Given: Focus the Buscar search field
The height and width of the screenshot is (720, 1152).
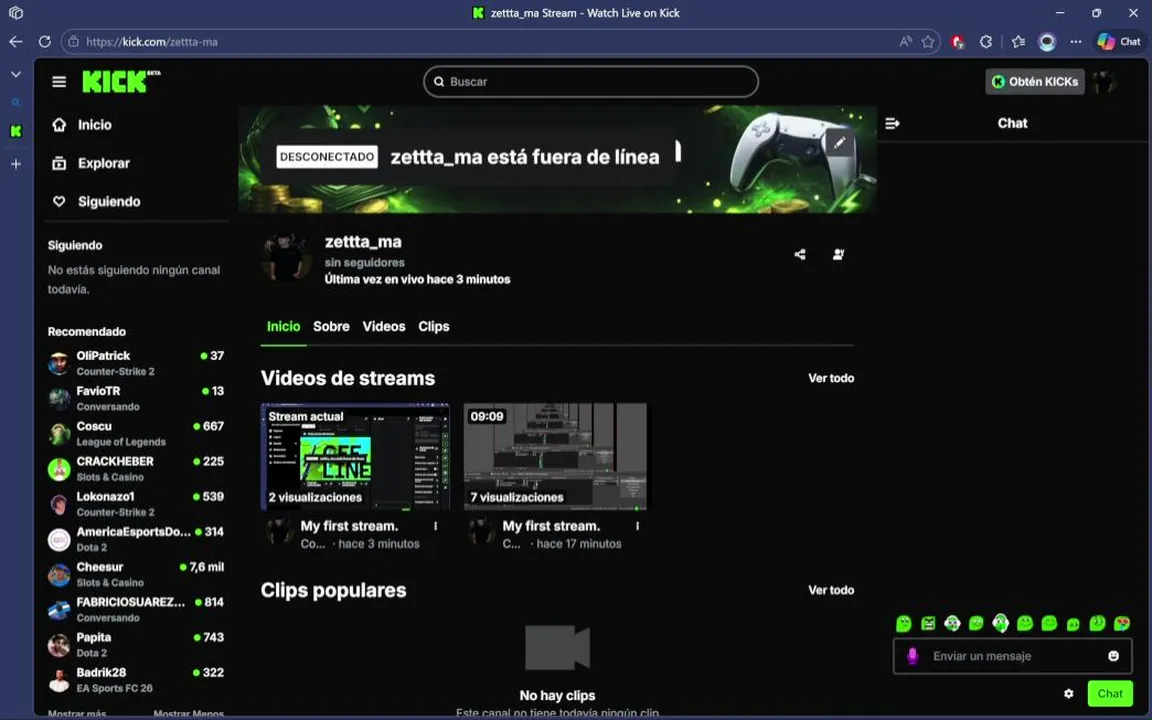Looking at the screenshot, I should [591, 82].
